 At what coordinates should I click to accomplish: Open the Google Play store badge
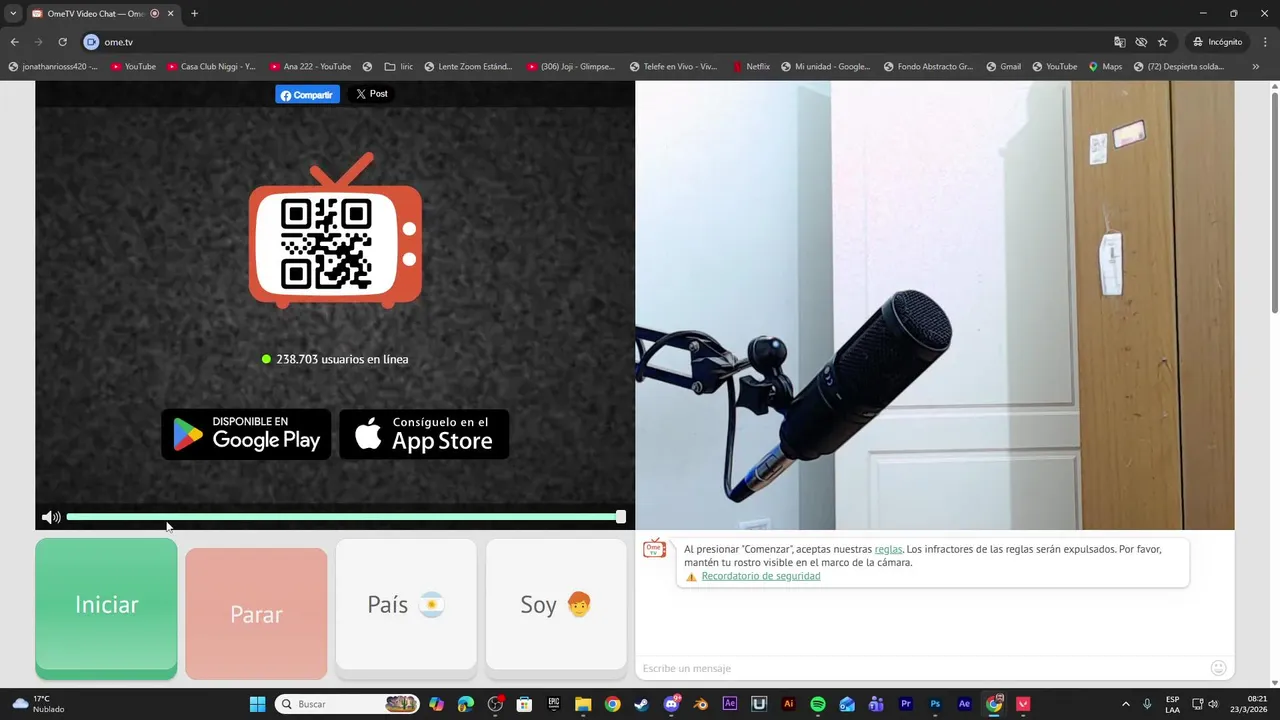coord(246,434)
